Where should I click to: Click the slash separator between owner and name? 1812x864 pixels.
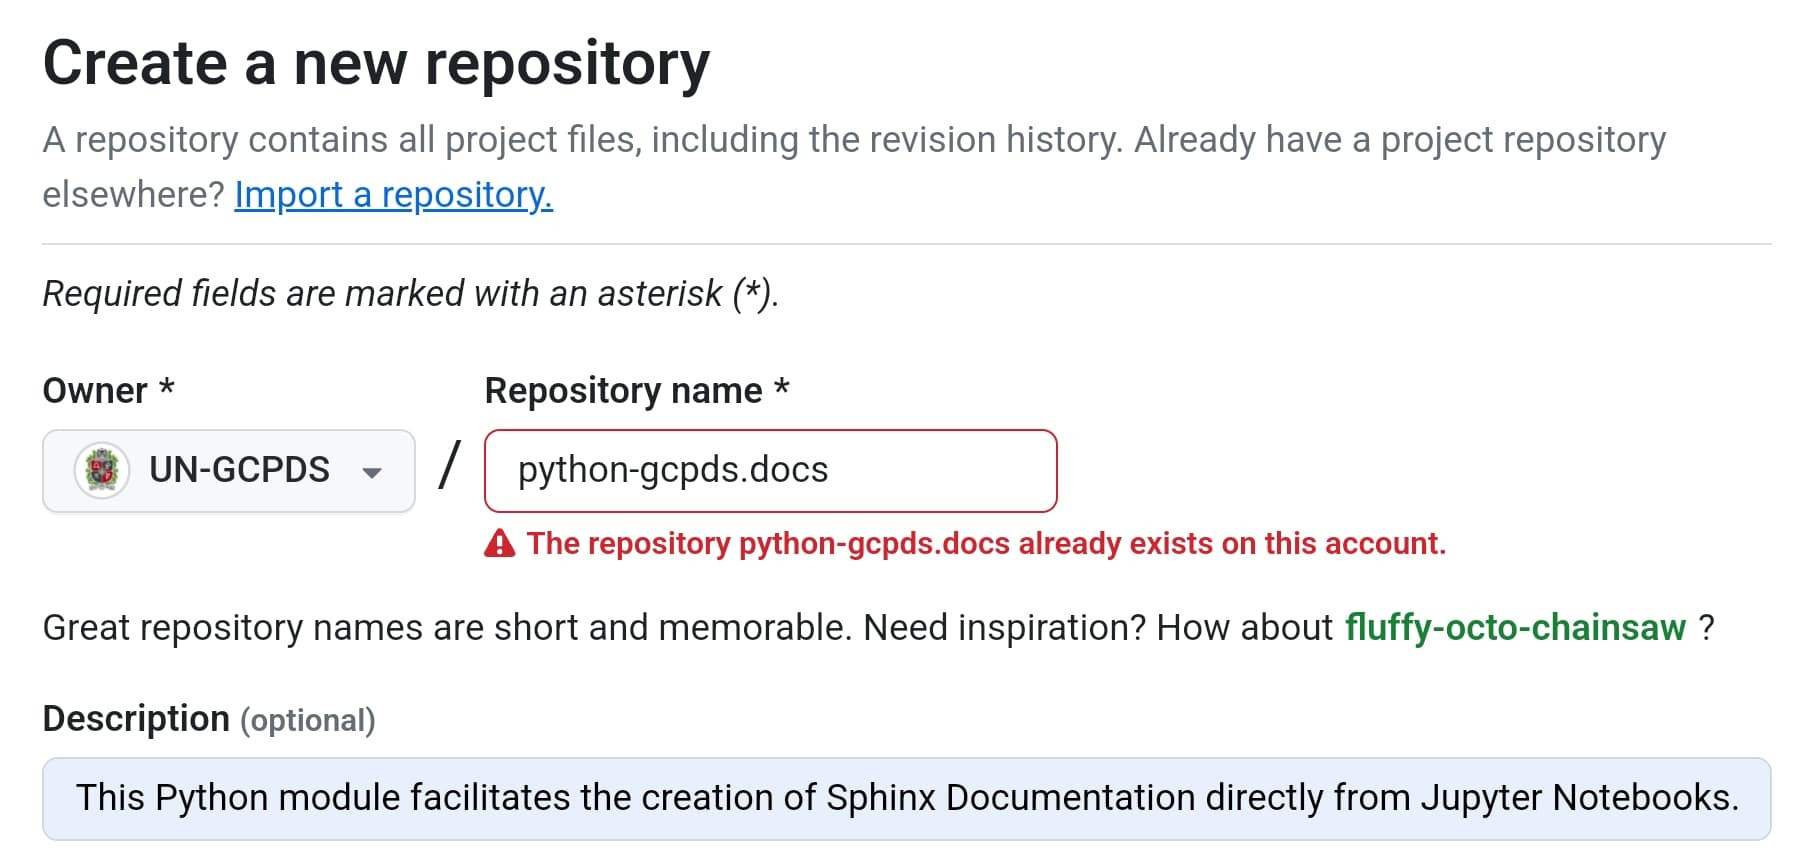[450, 466]
